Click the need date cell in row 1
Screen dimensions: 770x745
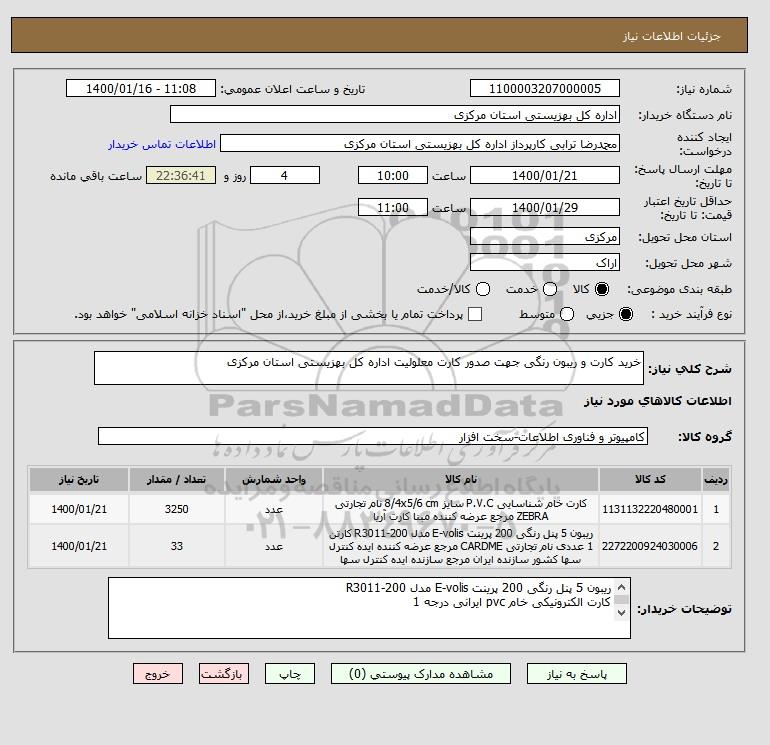tap(79, 509)
